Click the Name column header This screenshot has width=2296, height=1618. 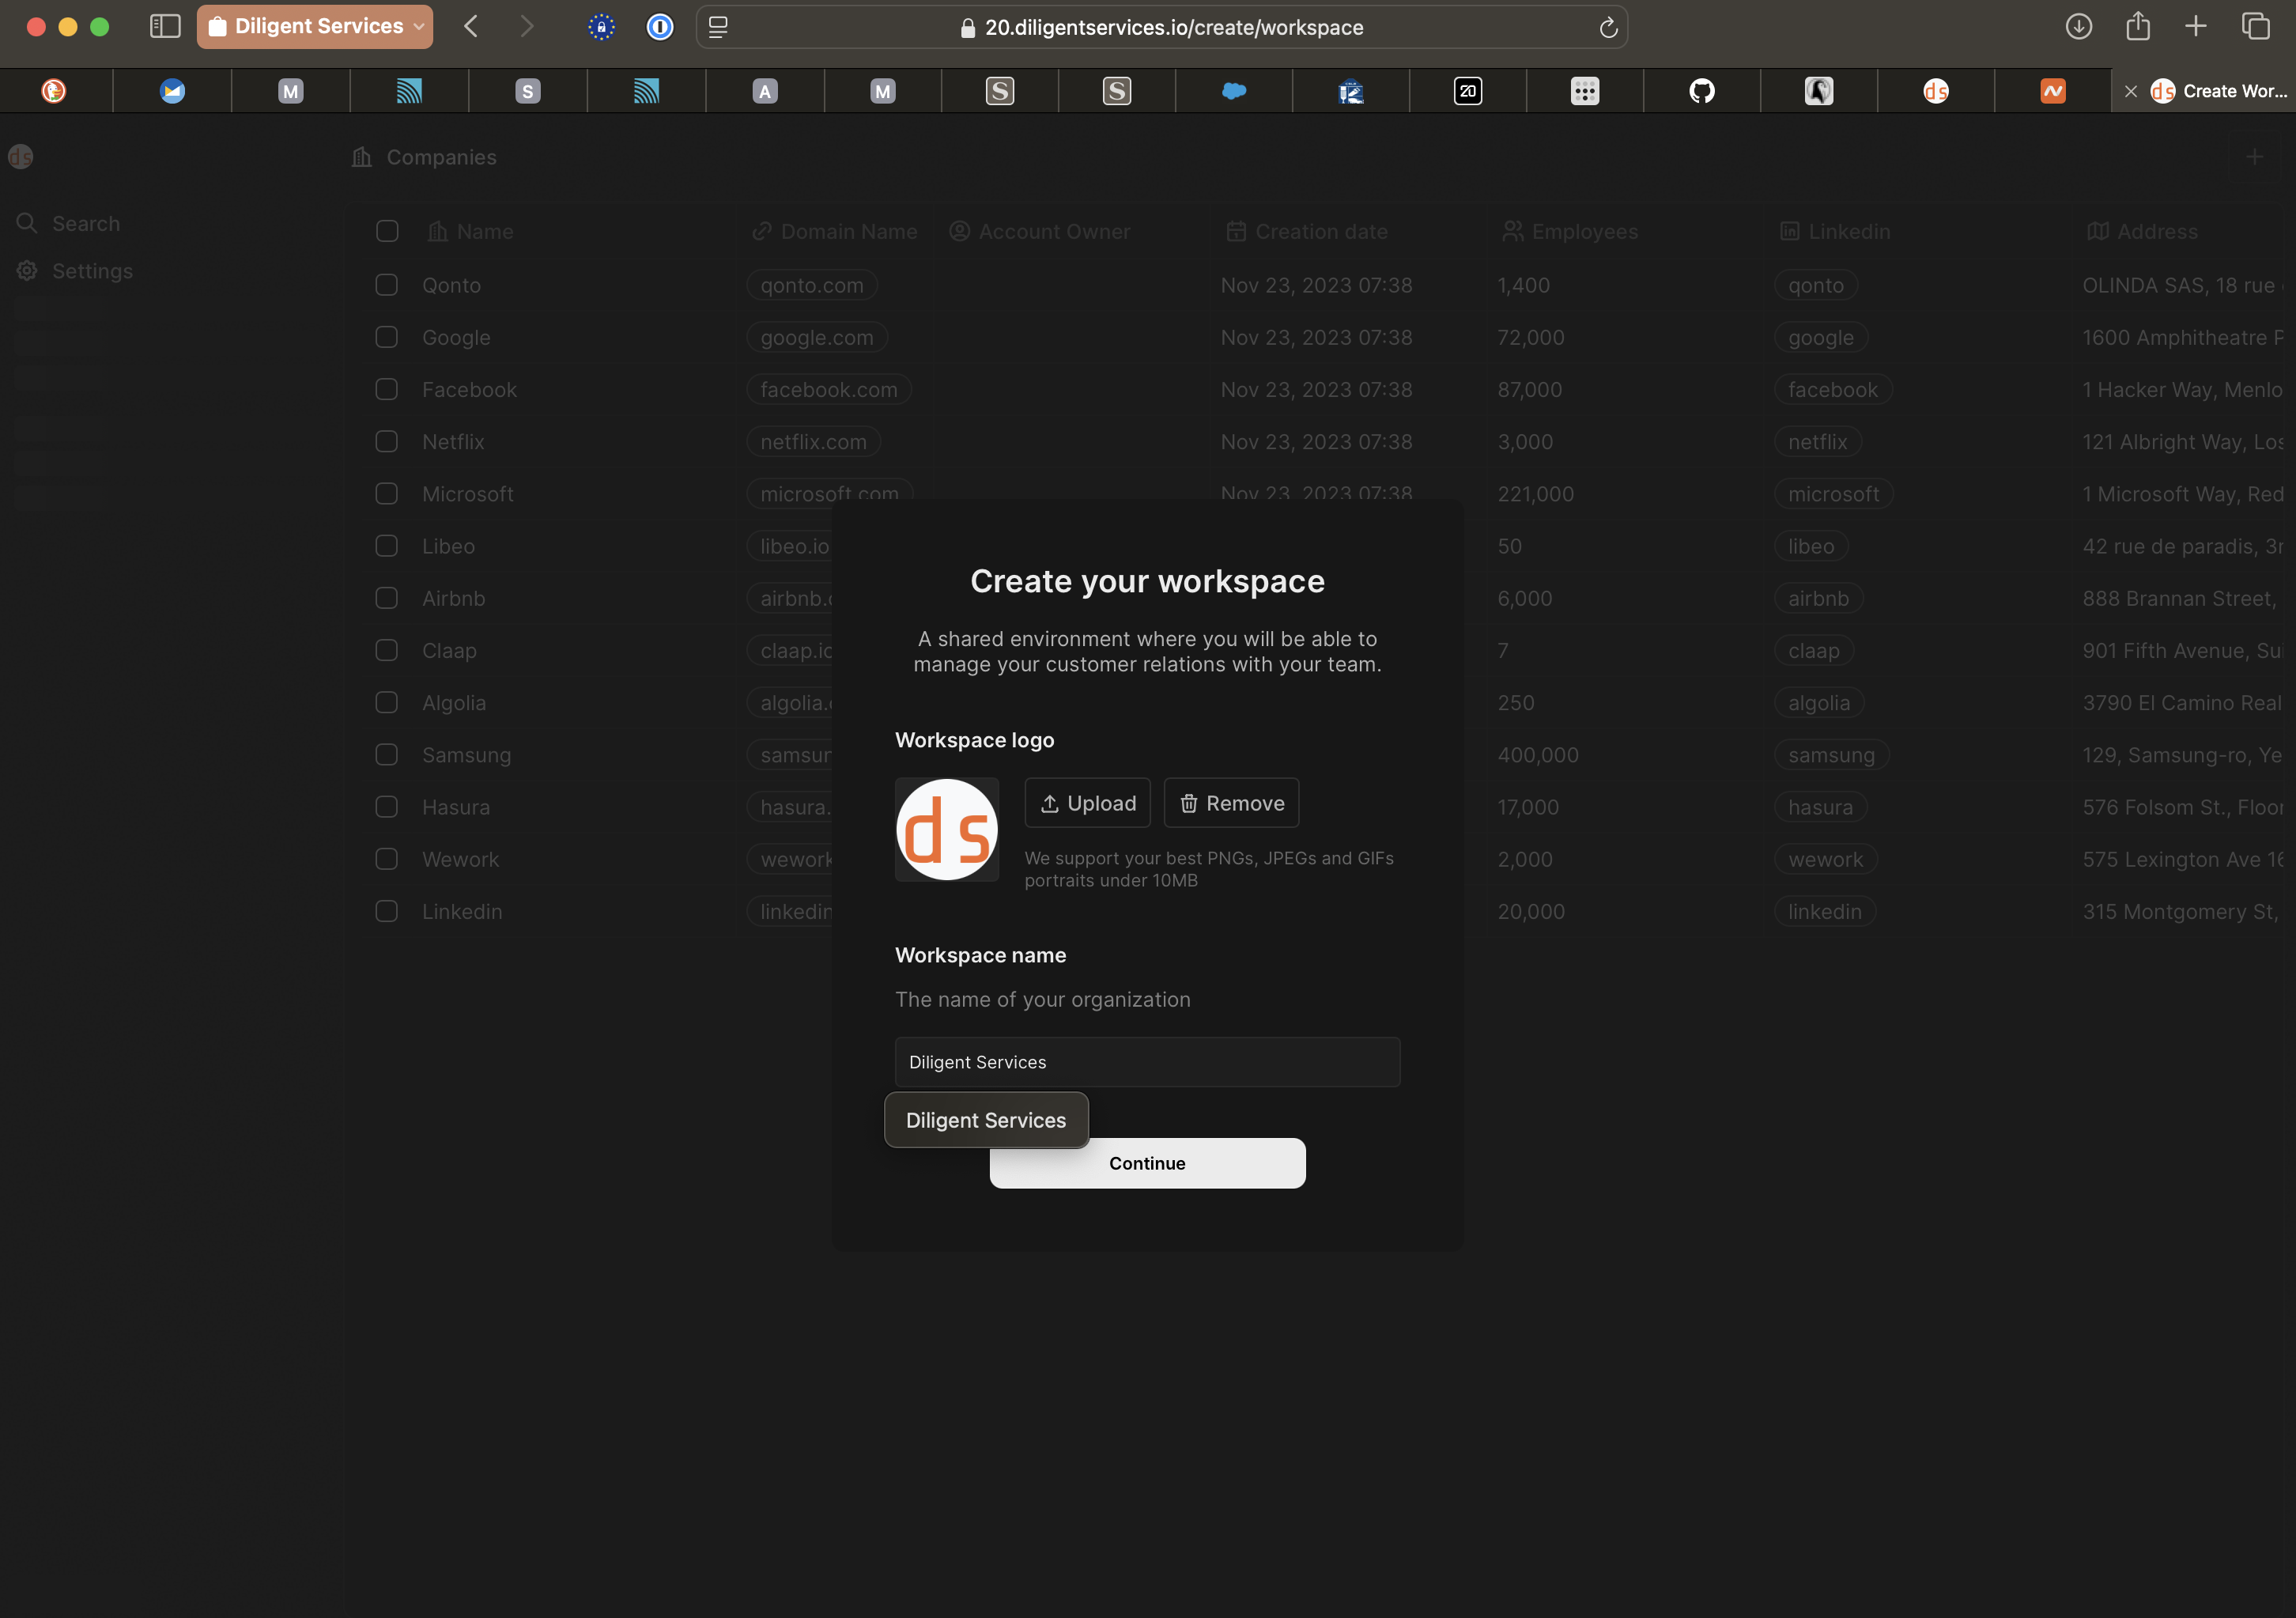click(470, 231)
